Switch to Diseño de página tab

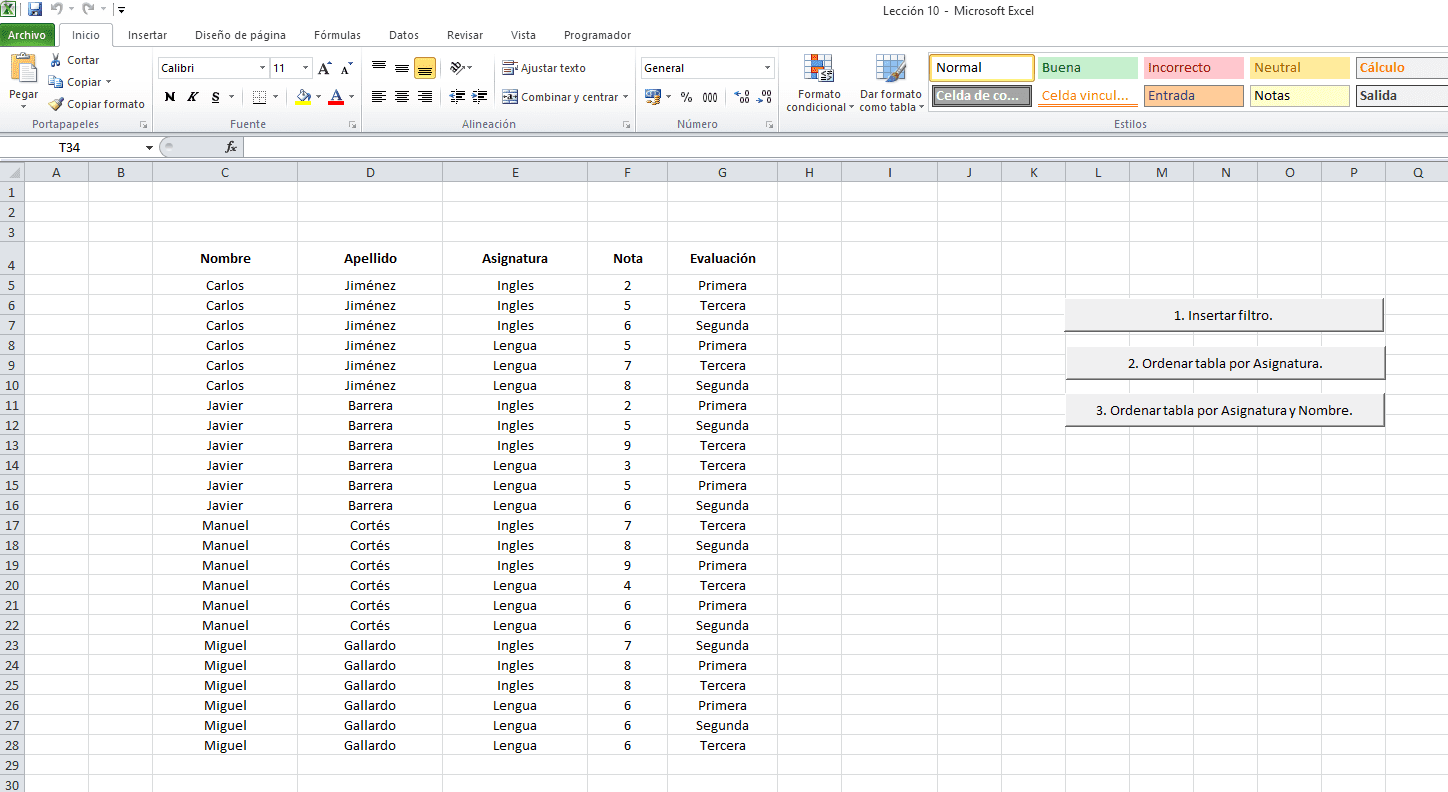240,35
